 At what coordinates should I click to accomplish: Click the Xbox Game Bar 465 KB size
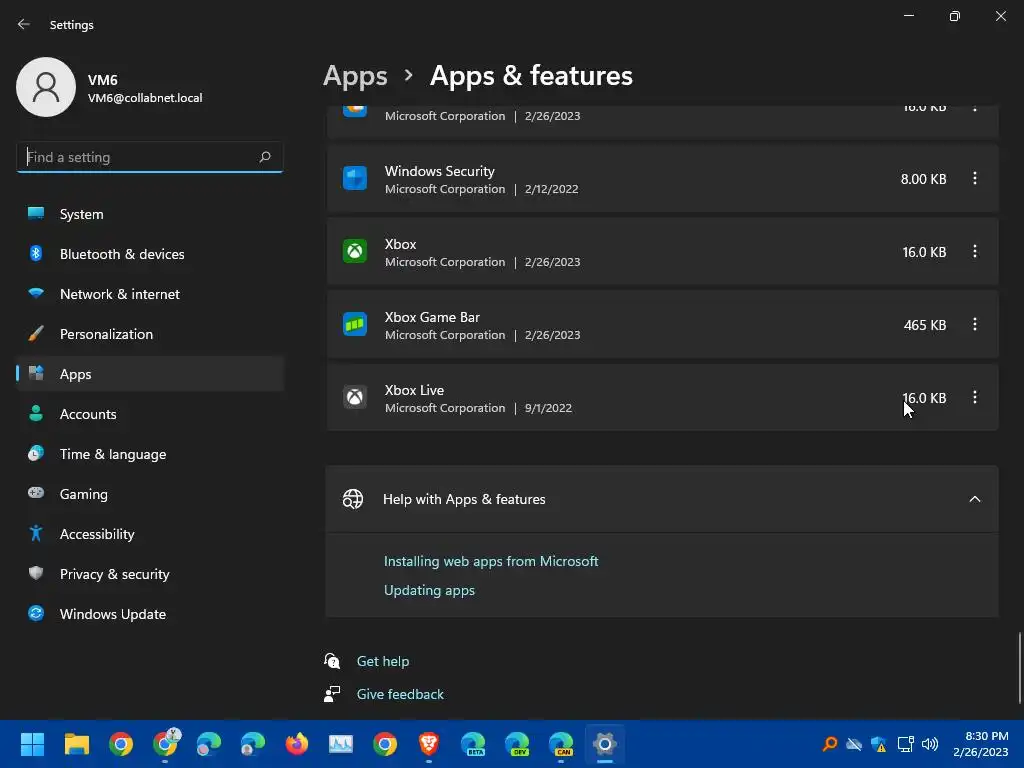[x=925, y=325]
